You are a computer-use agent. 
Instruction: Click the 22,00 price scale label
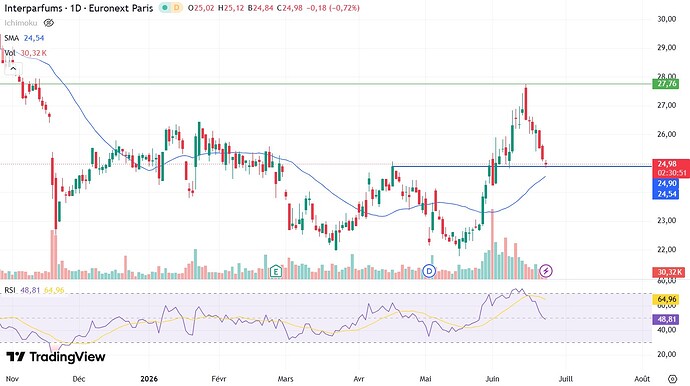tap(666, 250)
